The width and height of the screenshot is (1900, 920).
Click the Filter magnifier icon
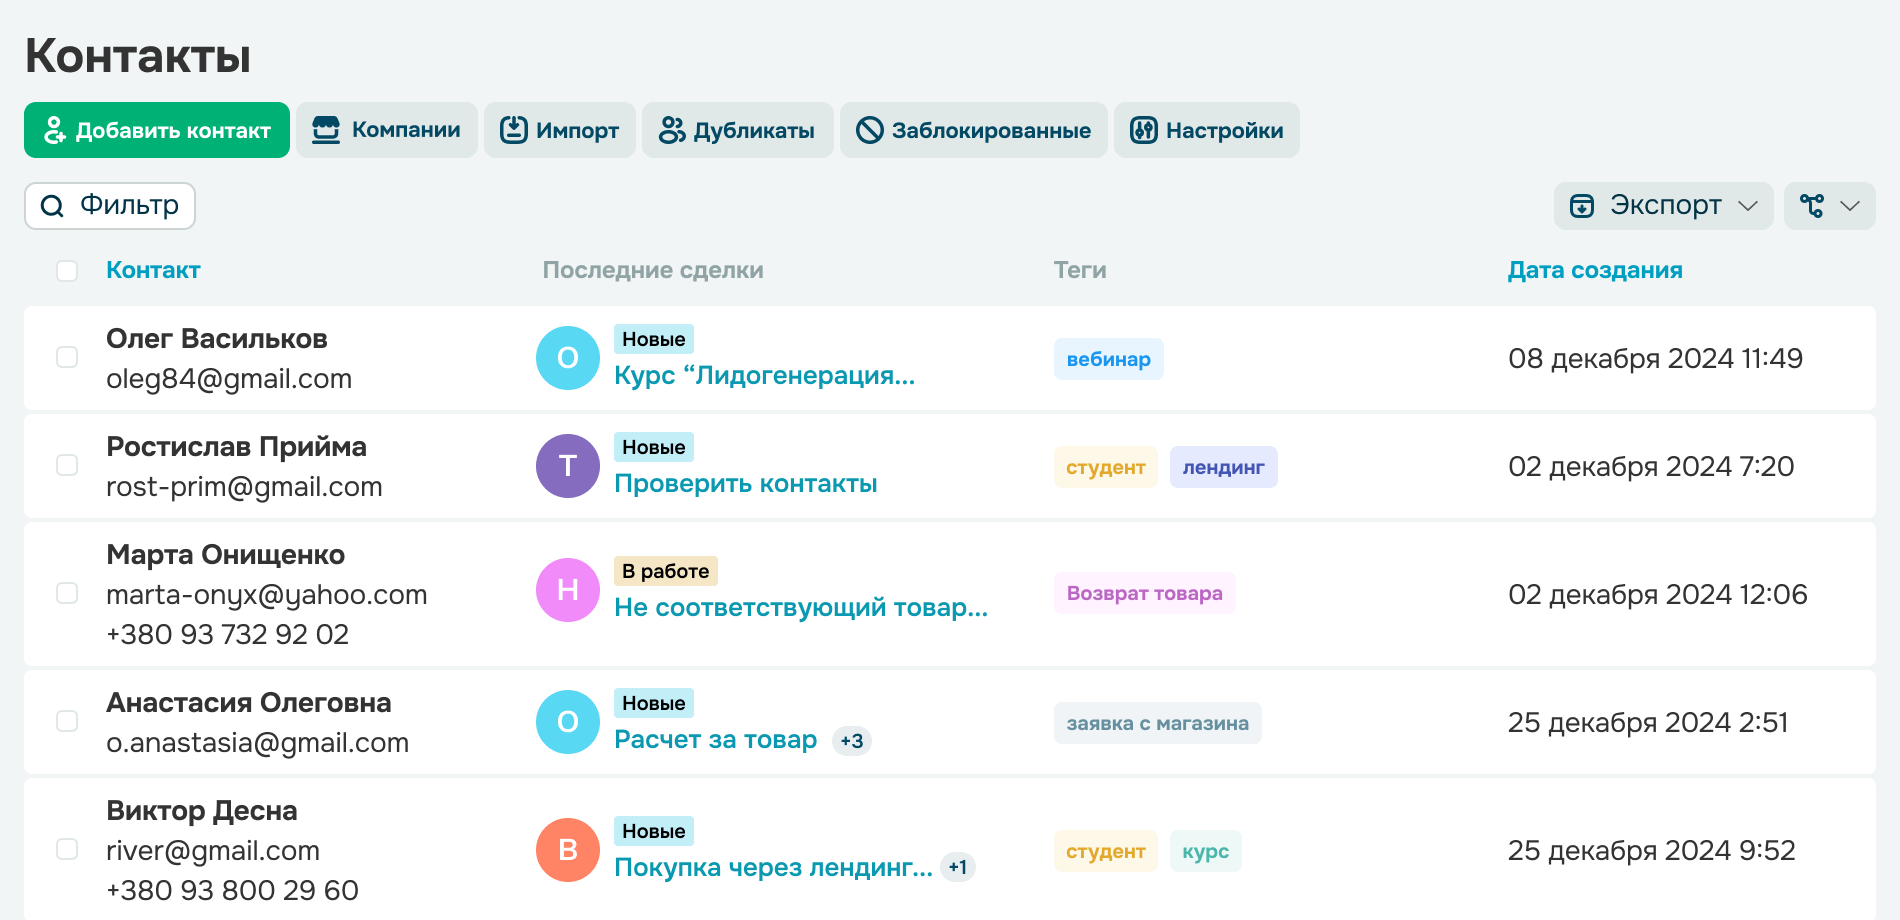pos(52,206)
